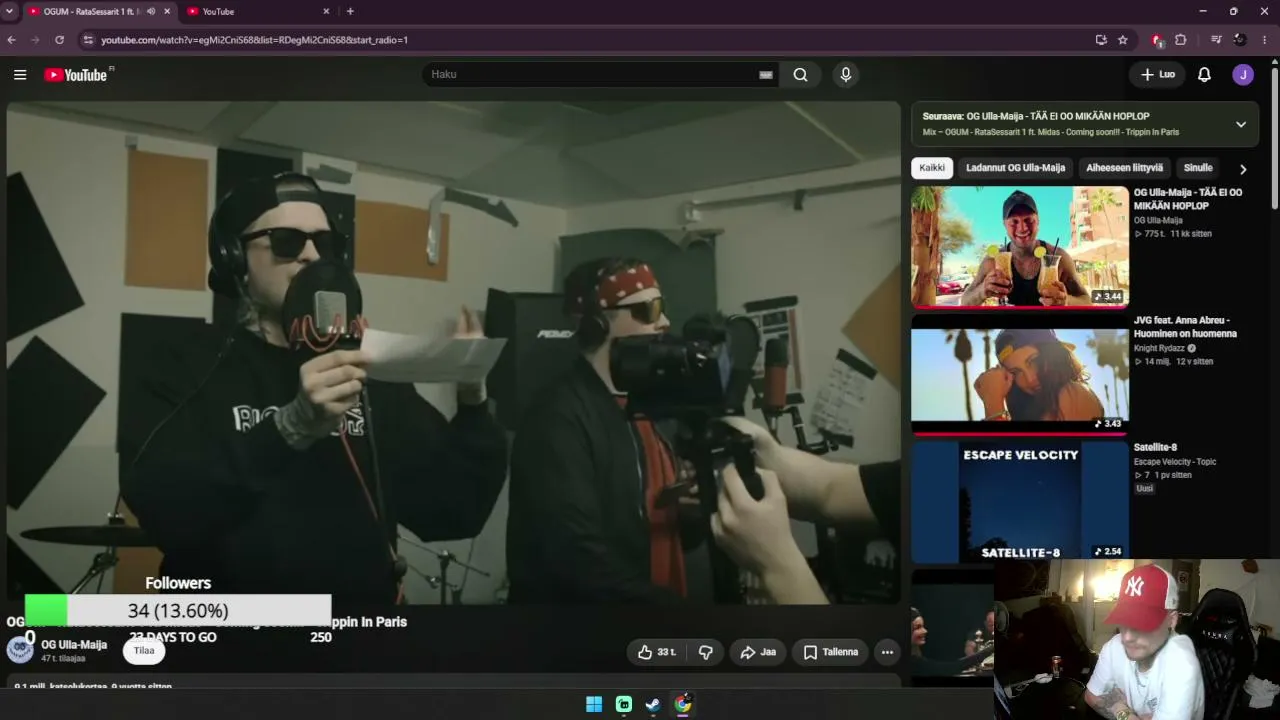
Task: Mute the OGUM tab audio icon
Action: tap(151, 11)
